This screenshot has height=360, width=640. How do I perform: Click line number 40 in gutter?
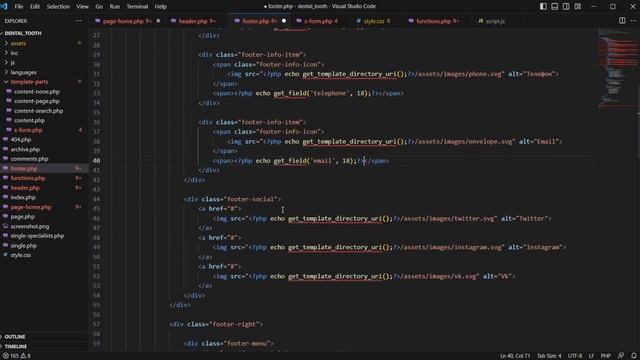[96, 161]
